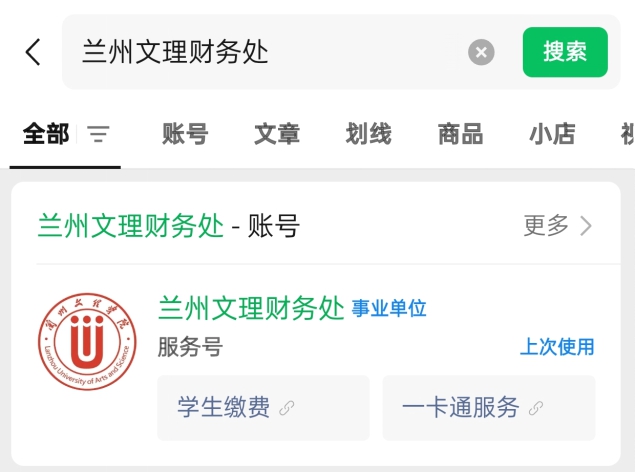Switch to the 小店 tab

tap(552, 134)
